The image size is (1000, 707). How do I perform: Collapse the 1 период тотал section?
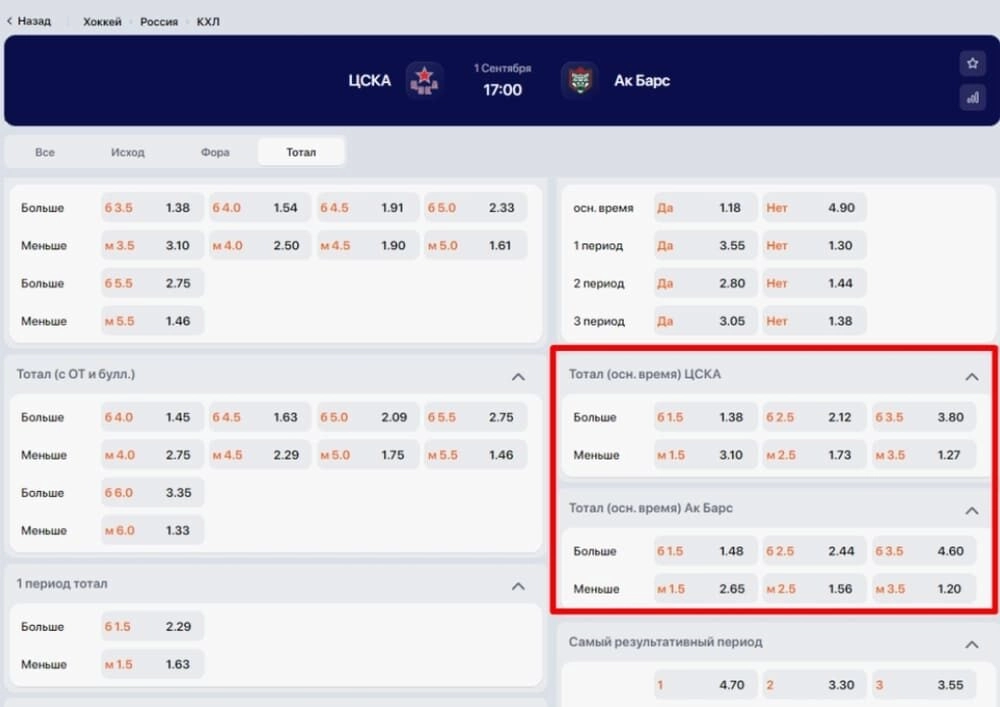tap(518, 586)
